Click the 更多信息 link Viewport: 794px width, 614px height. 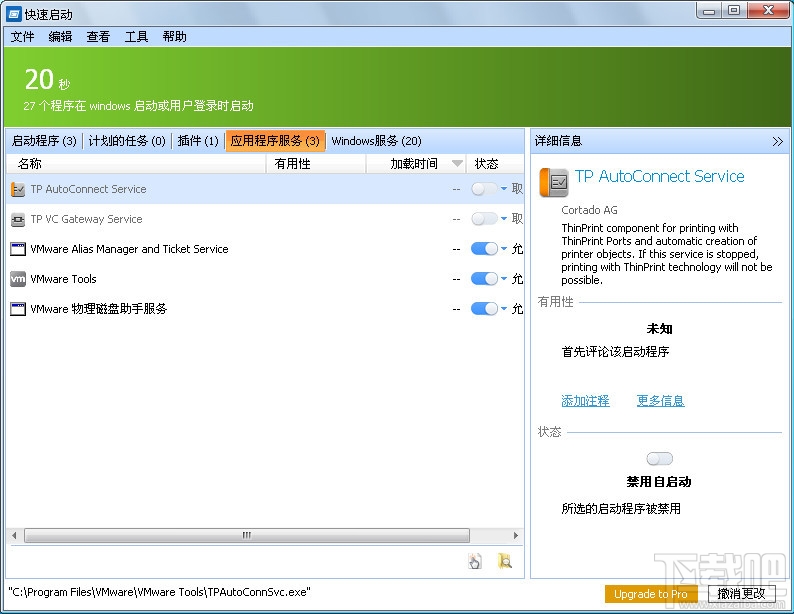pos(660,401)
